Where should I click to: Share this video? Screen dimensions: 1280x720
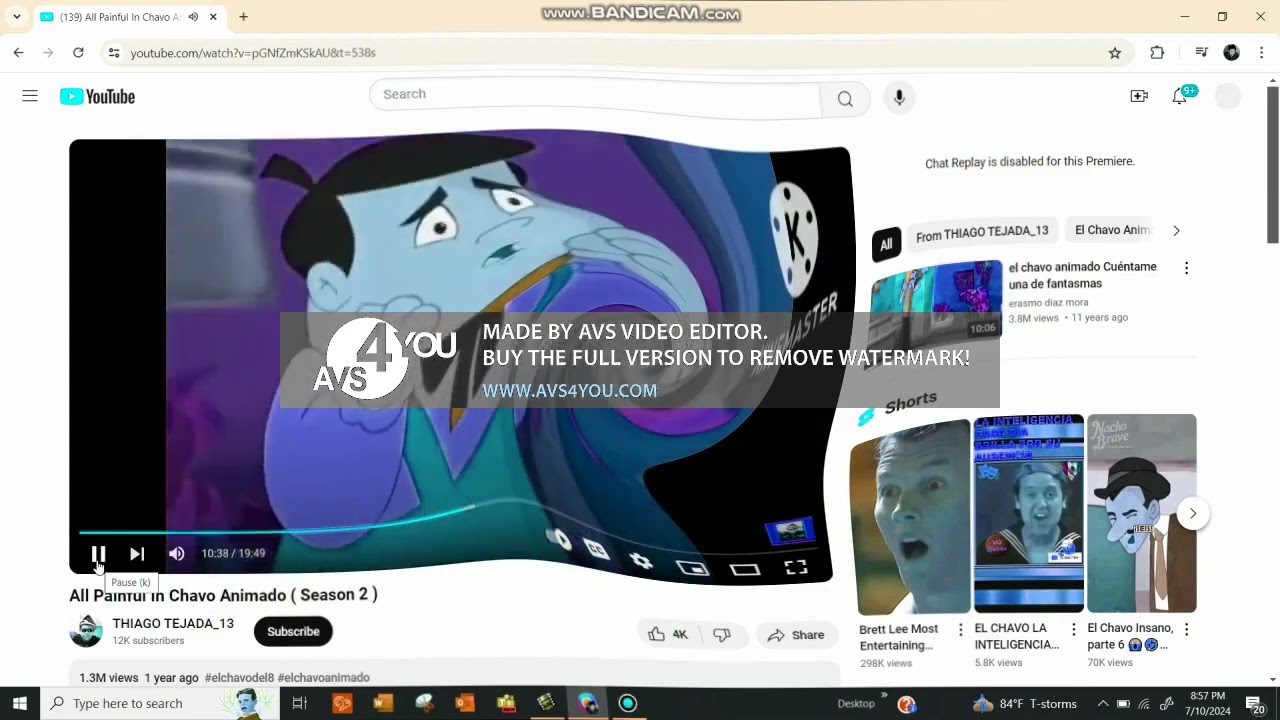click(x=796, y=634)
